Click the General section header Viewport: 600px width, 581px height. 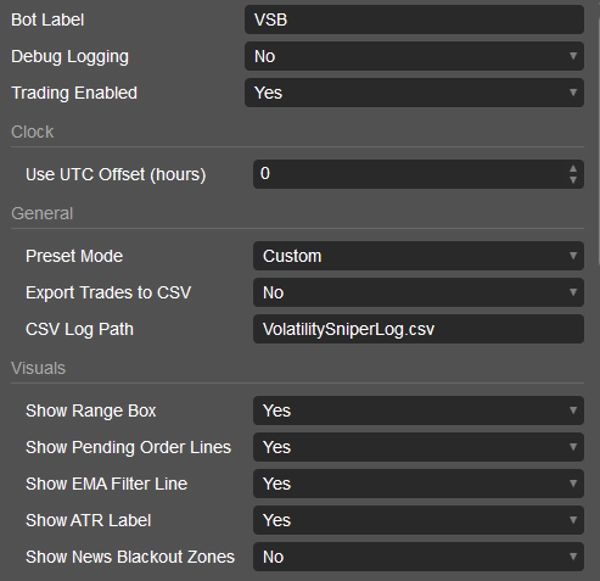[42, 213]
